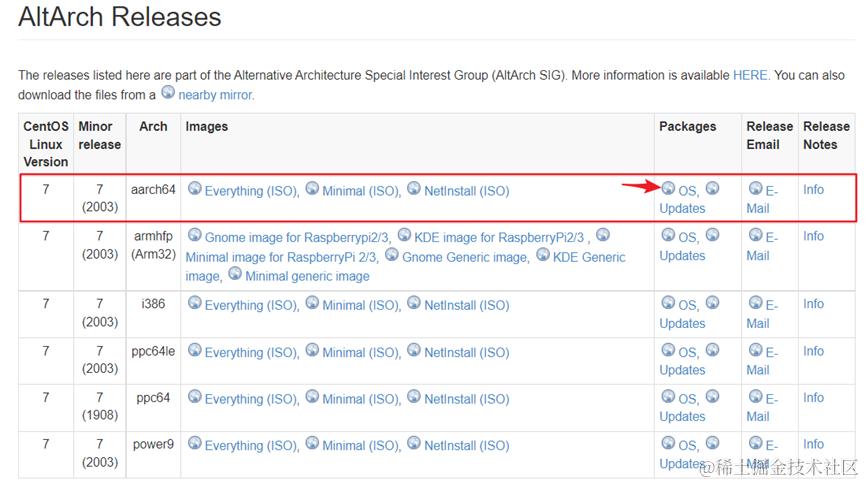865x484 pixels.
Task: Click globe icon before Minimal generic image
Action: pyautogui.click(x=235, y=273)
